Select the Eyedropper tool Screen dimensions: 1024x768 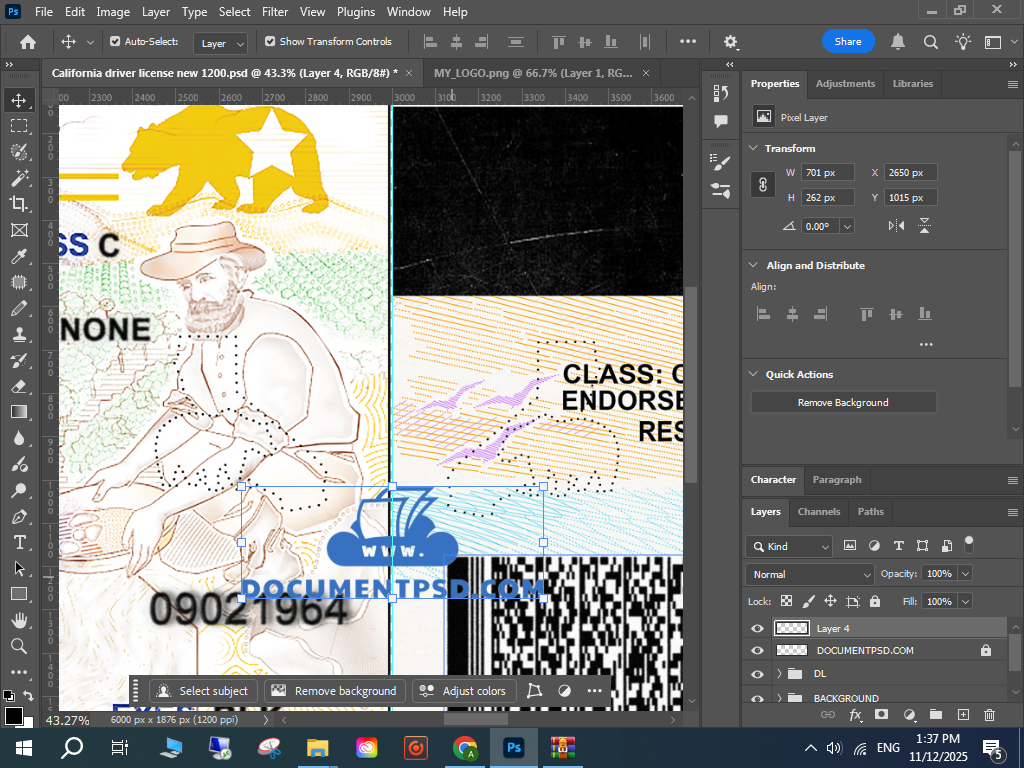[x=18, y=256]
